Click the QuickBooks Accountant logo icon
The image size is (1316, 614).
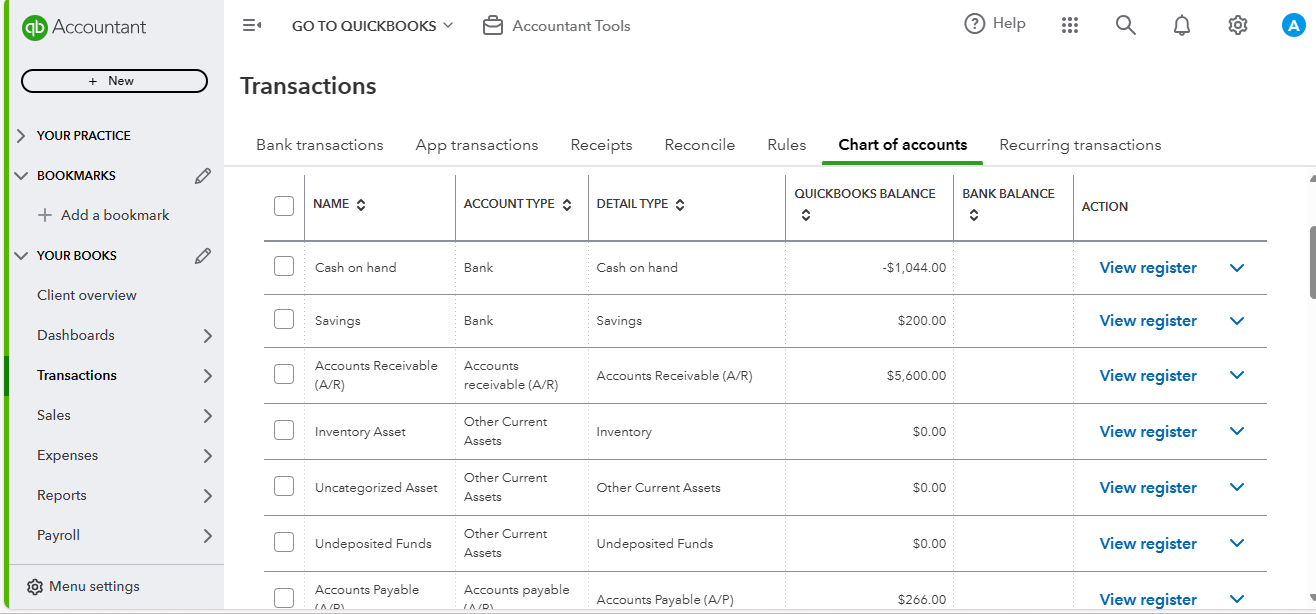pyautogui.click(x=35, y=27)
